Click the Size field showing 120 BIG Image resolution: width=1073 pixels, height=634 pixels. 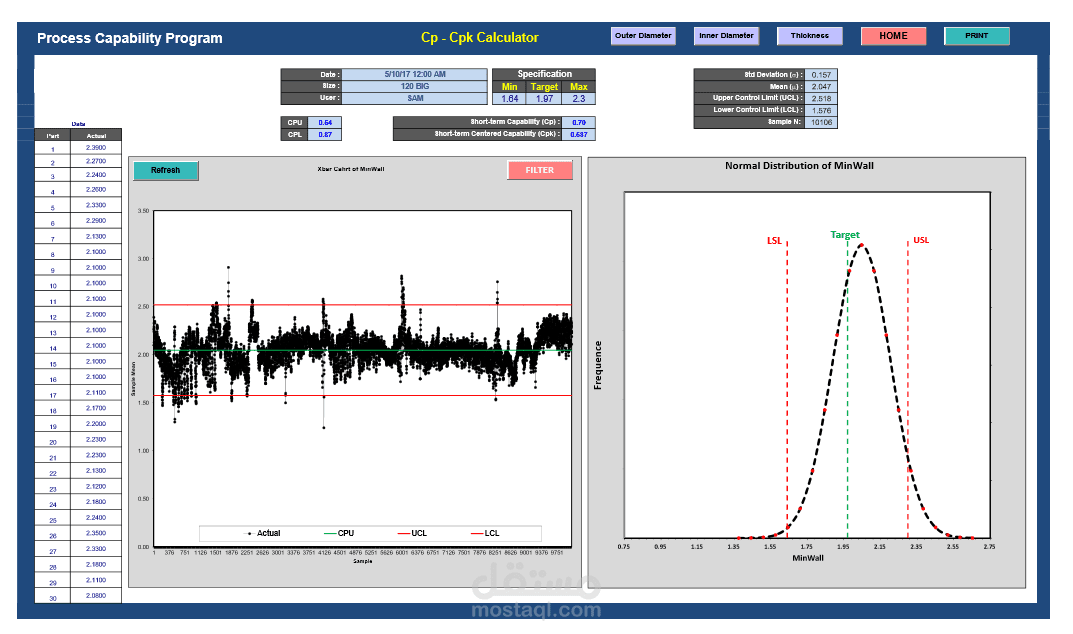point(415,86)
